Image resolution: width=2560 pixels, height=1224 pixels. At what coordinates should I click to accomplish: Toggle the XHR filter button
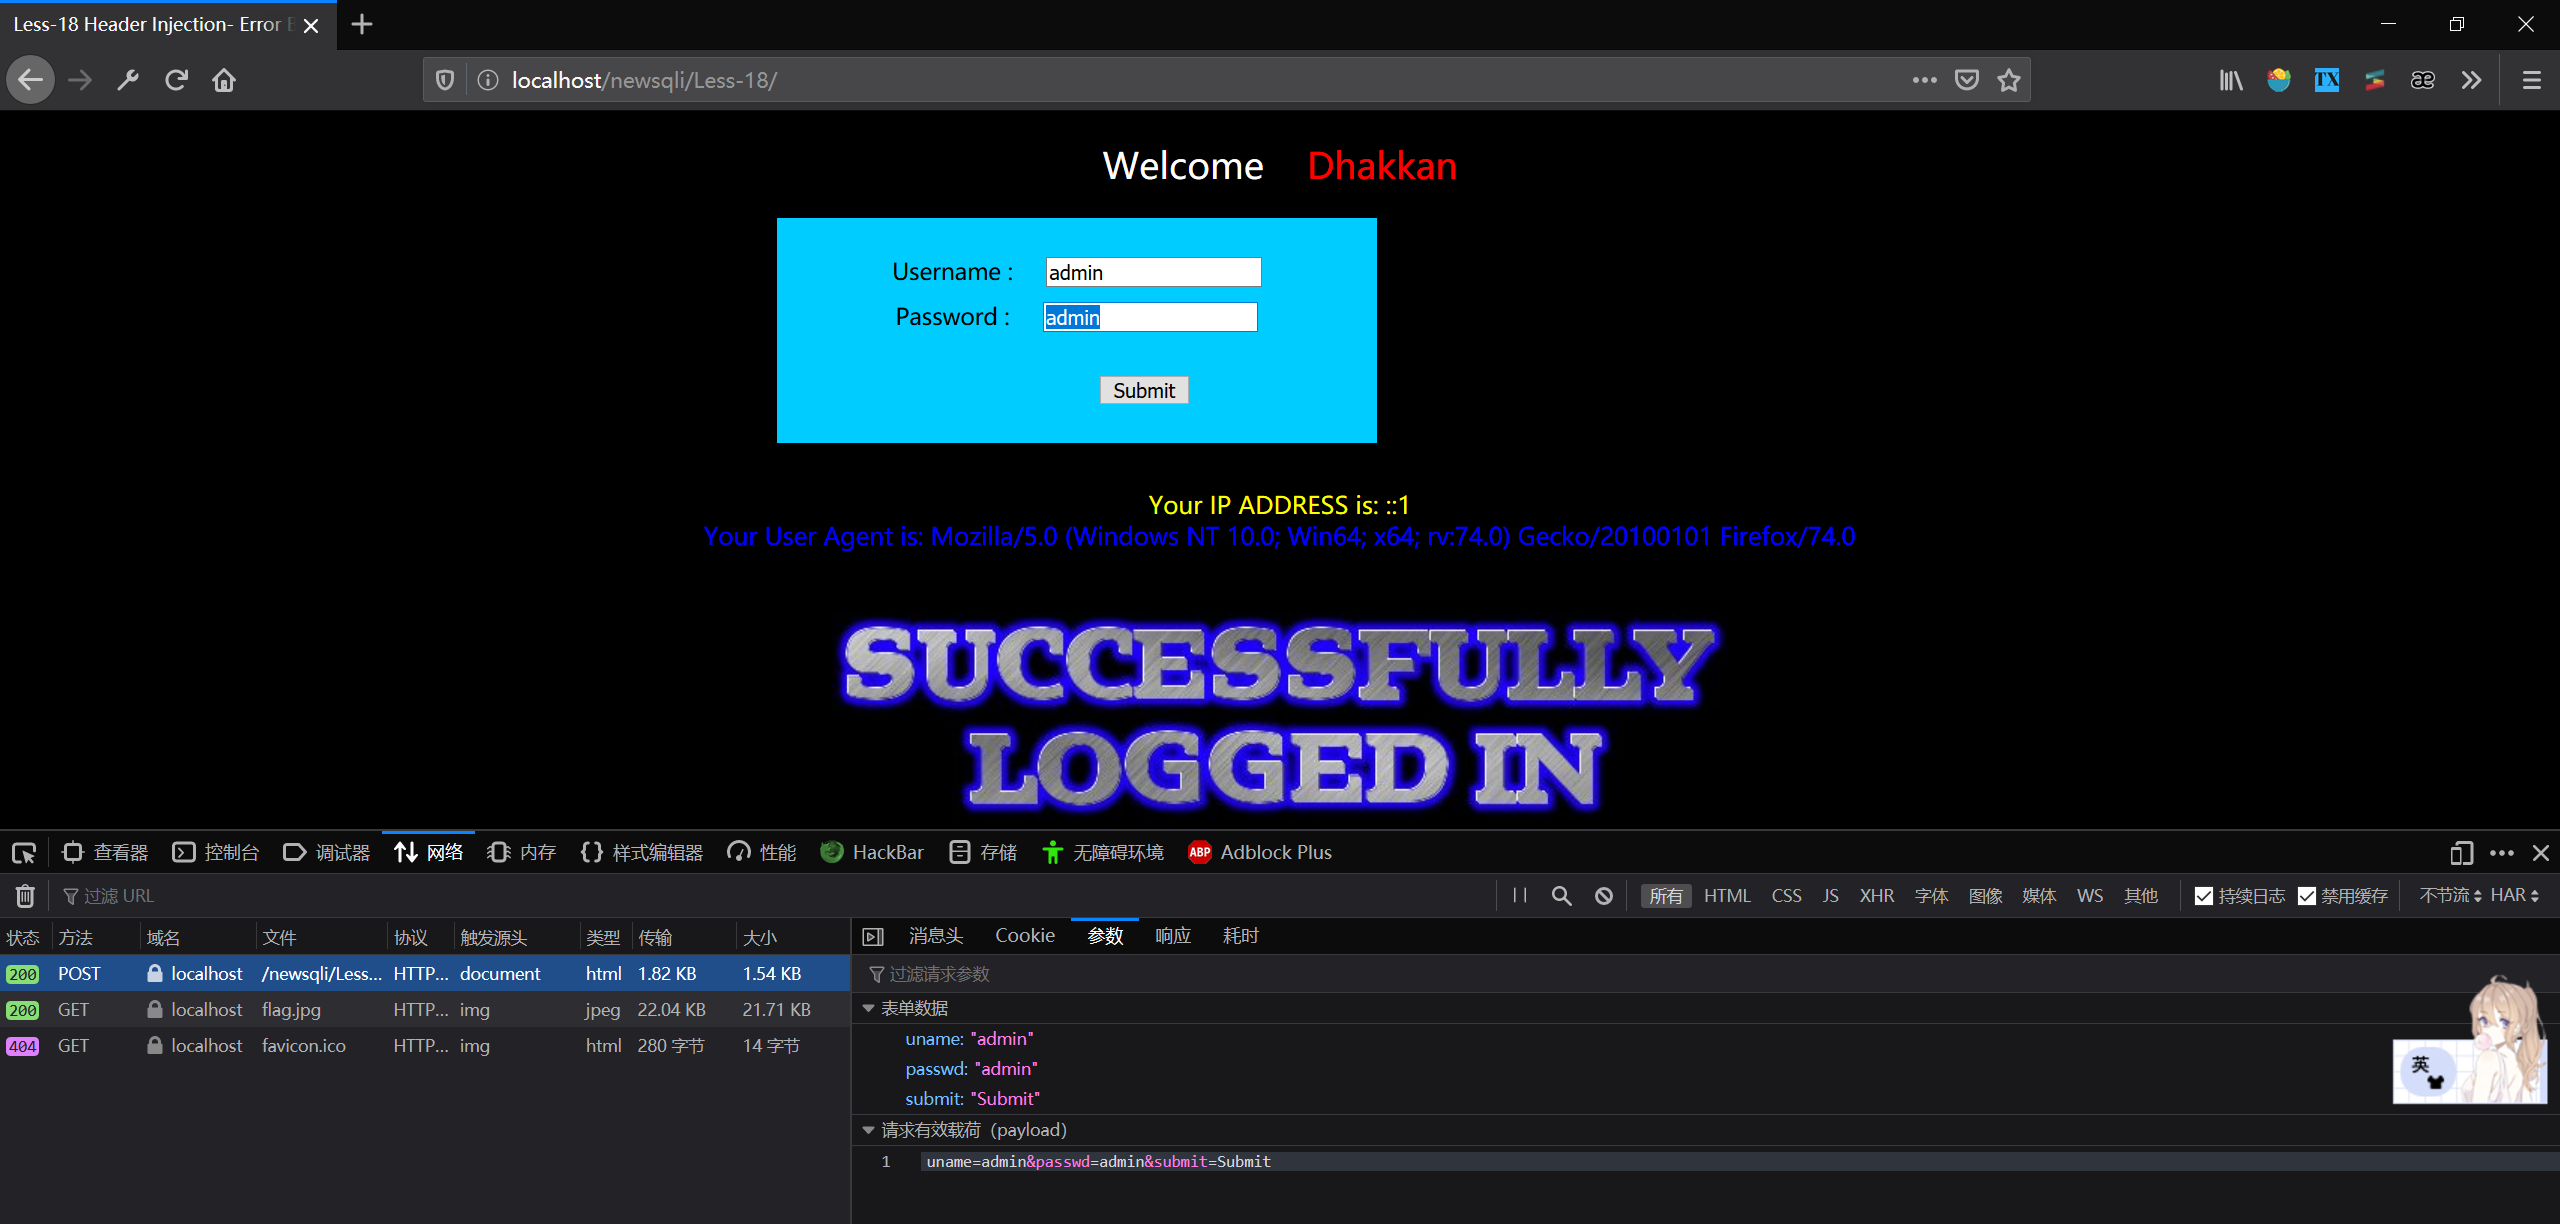point(1876,896)
